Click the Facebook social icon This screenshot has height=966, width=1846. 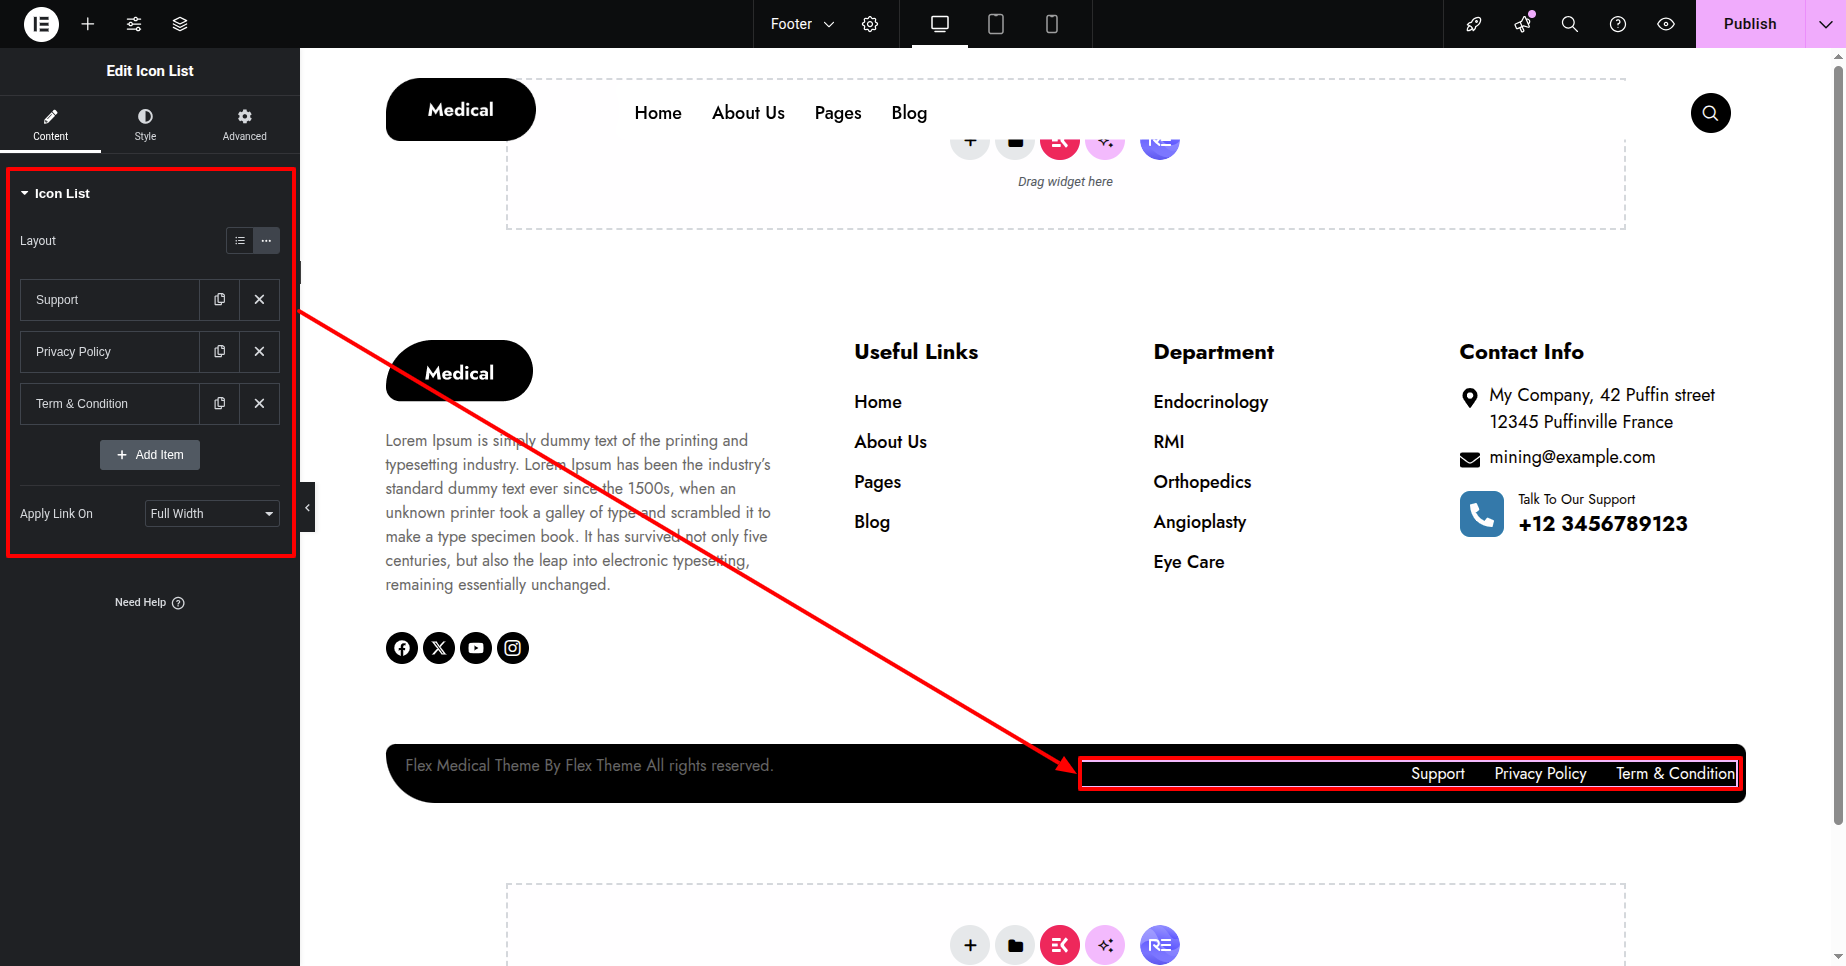click(402, 648)
